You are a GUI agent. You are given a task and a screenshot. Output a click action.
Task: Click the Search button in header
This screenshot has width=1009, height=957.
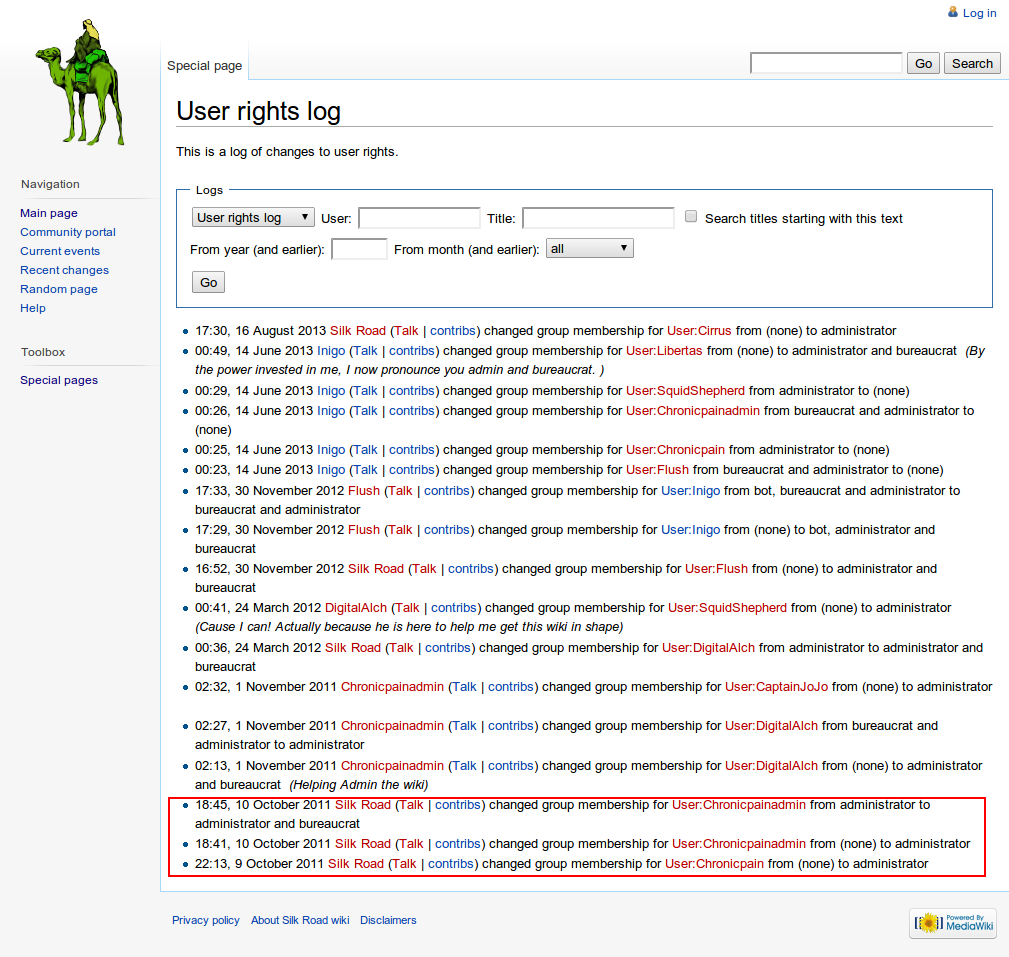[x=972, y=64]
